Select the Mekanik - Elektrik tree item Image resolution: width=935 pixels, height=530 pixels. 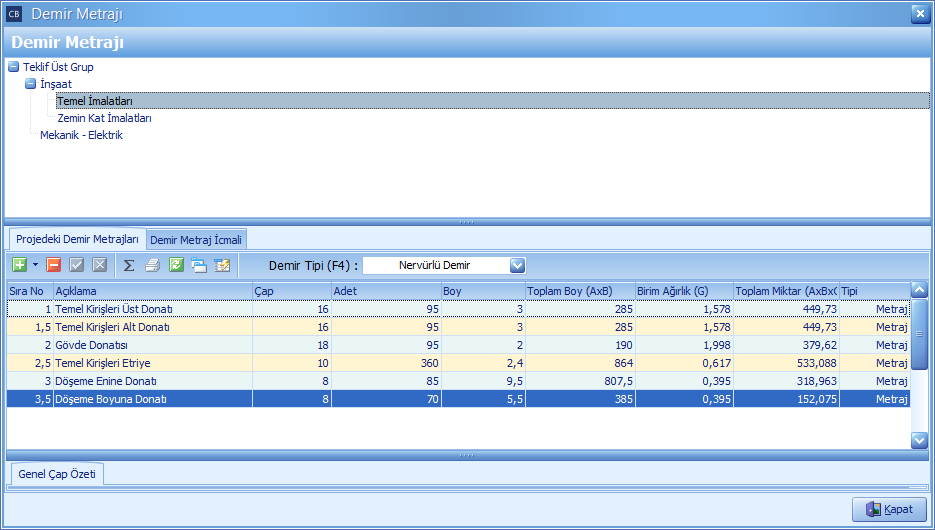pyautogui.click(x=81, y=135)
